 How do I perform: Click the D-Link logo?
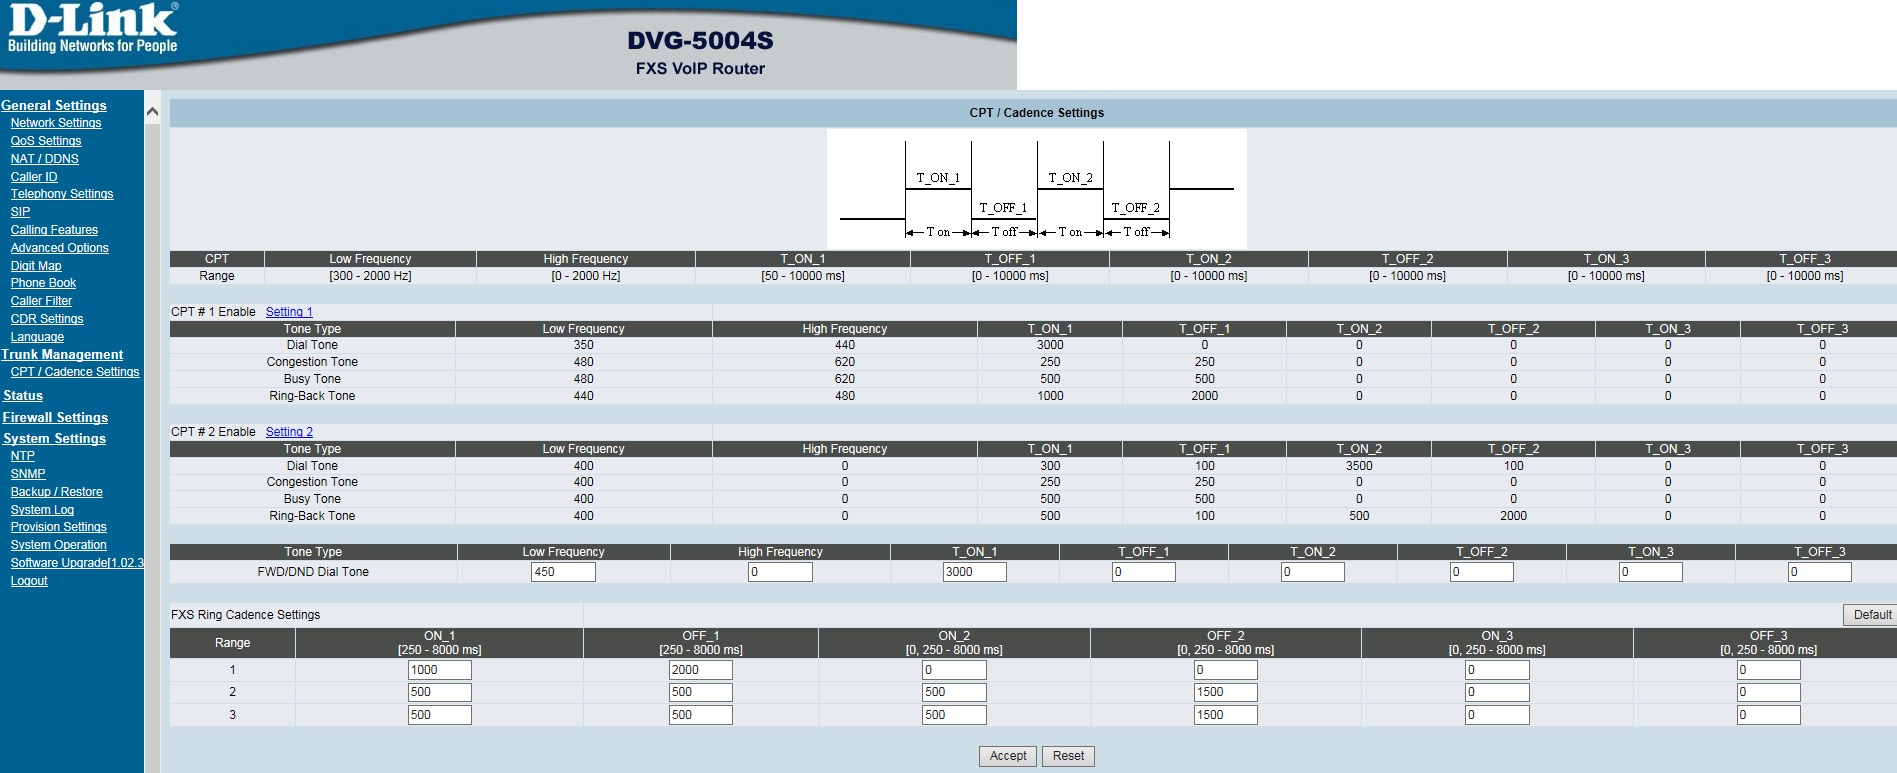[x=93, y=29]
